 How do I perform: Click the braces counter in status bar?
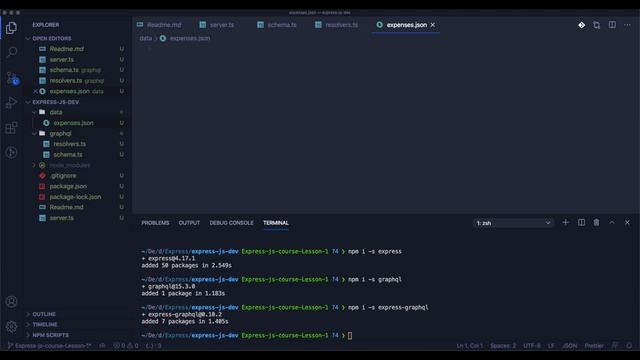(153, 345)
